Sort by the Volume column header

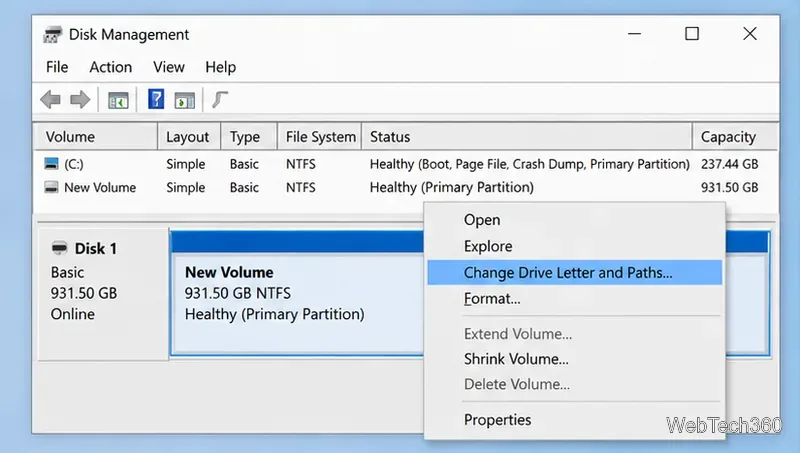(95, 137)
